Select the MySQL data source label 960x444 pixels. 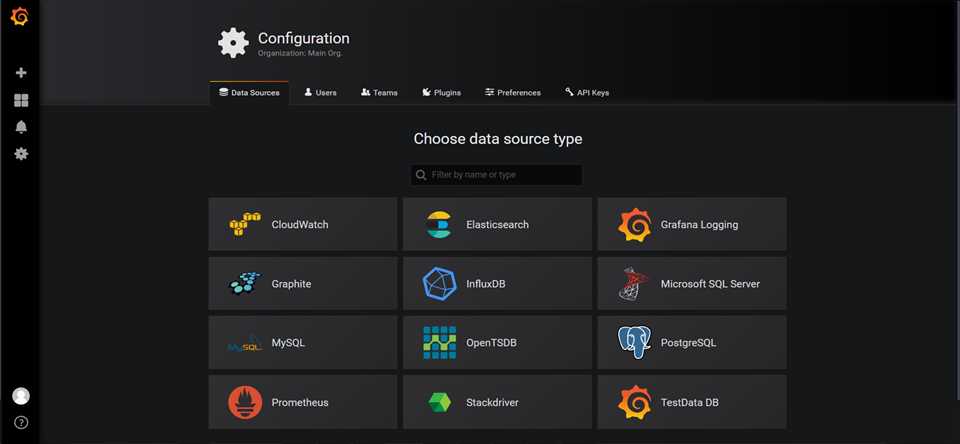[x=288, y=343]
